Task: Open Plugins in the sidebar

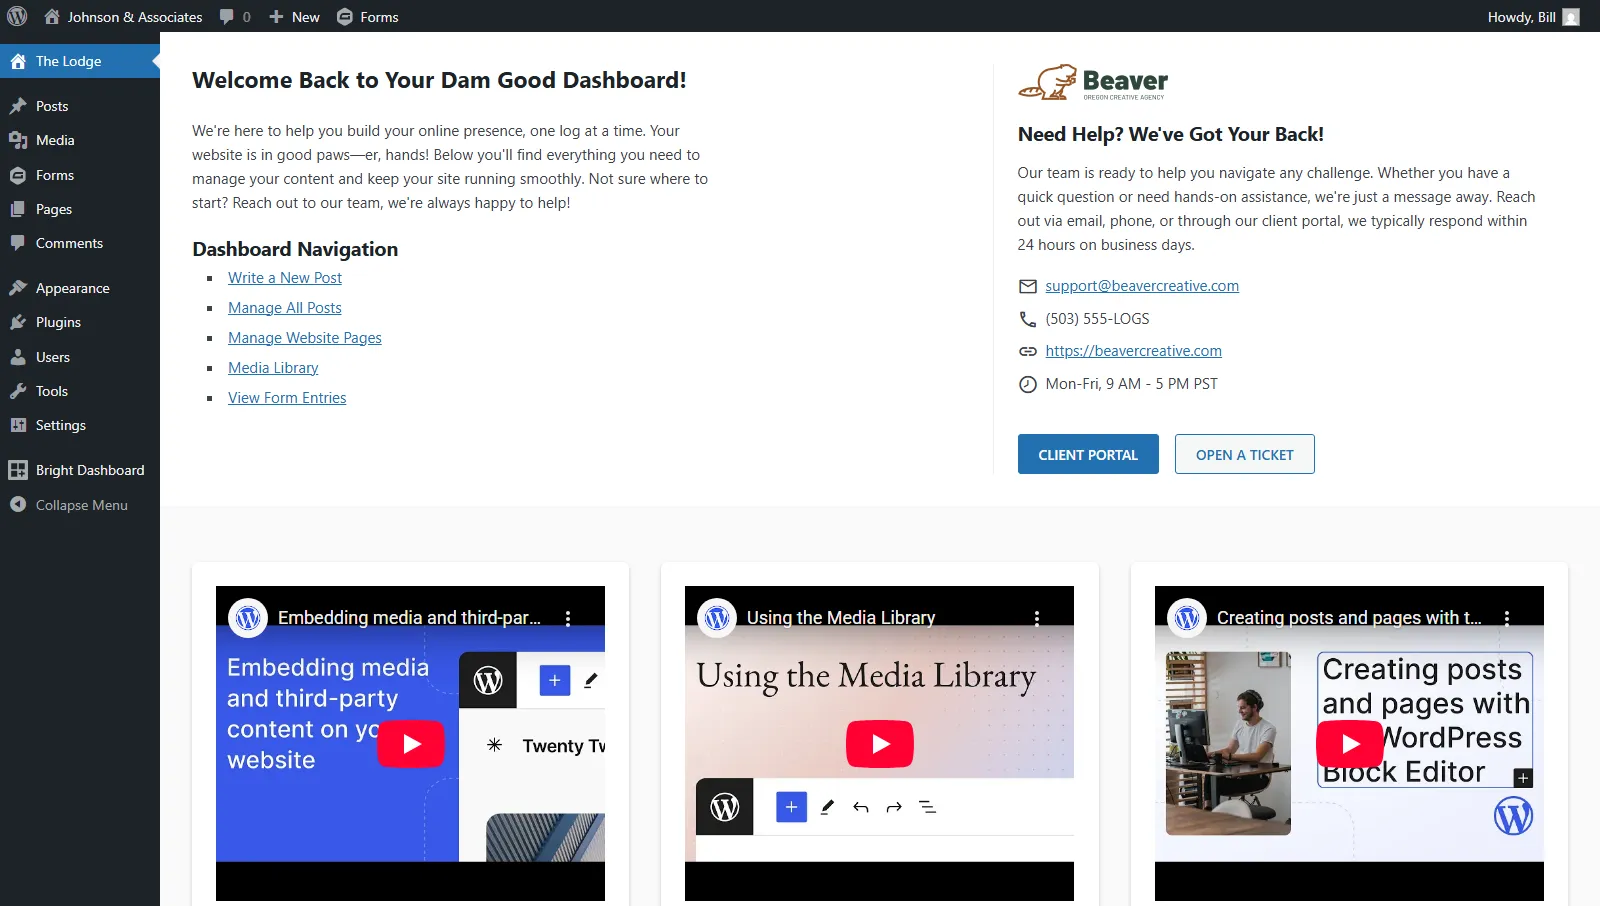Action: pos(58,322)
